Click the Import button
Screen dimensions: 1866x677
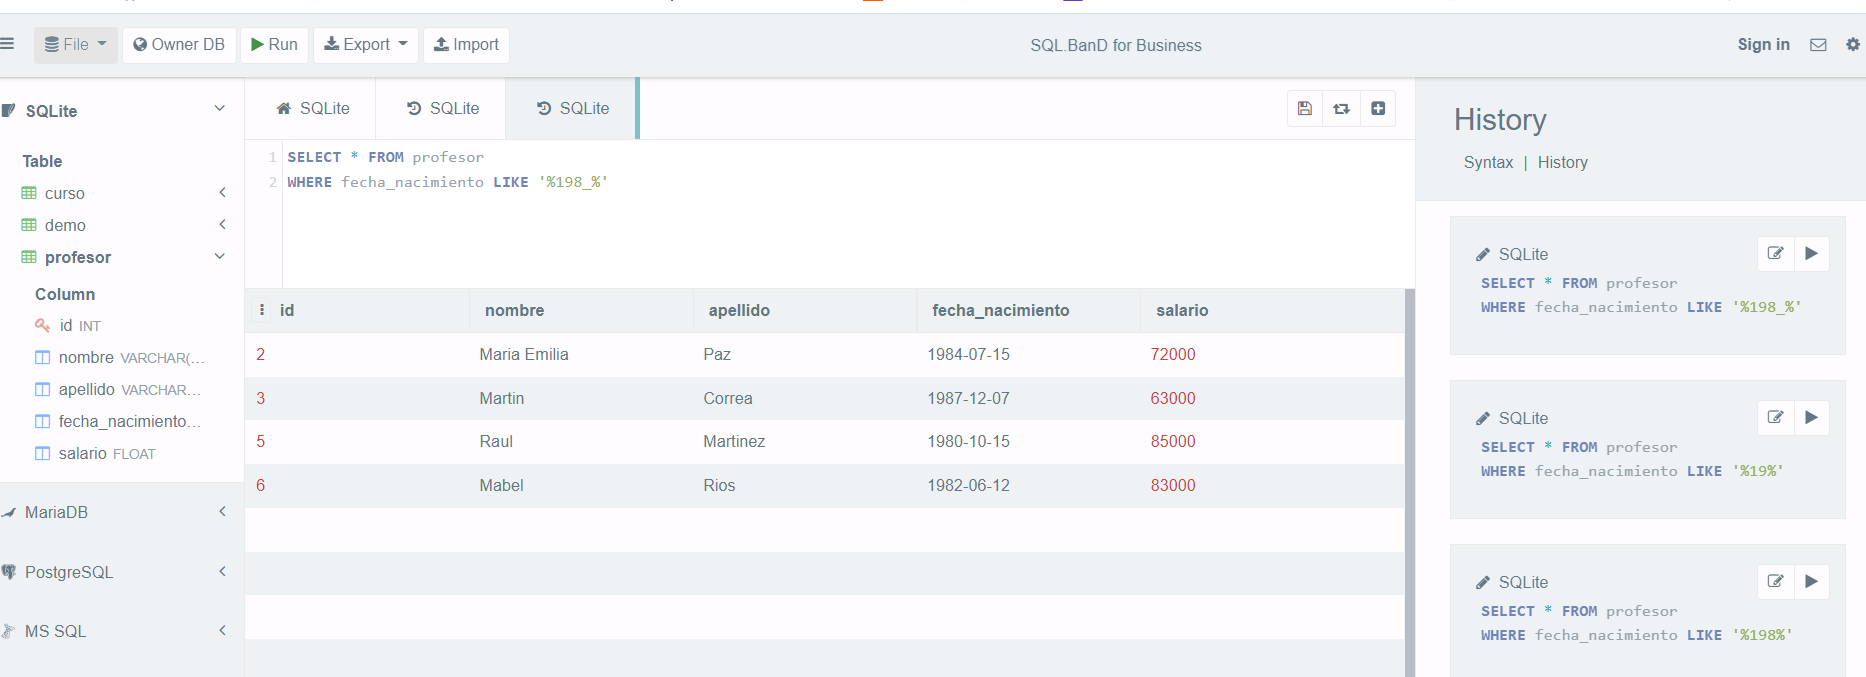point(466,45)
